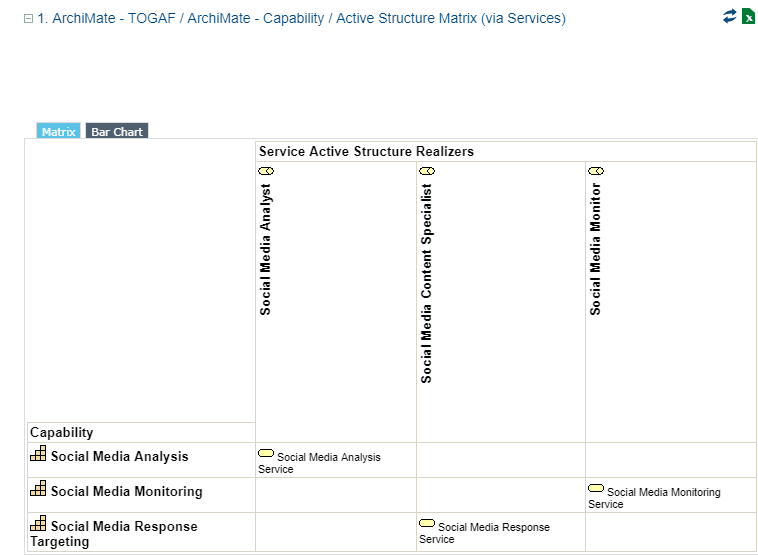758x556 pixels.
Task: Click the report title text link
Action: (x=301, y=19)
